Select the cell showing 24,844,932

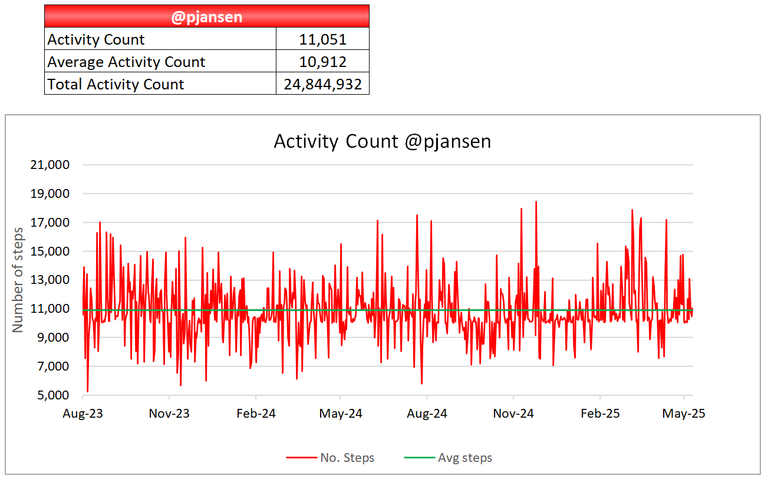323,84
